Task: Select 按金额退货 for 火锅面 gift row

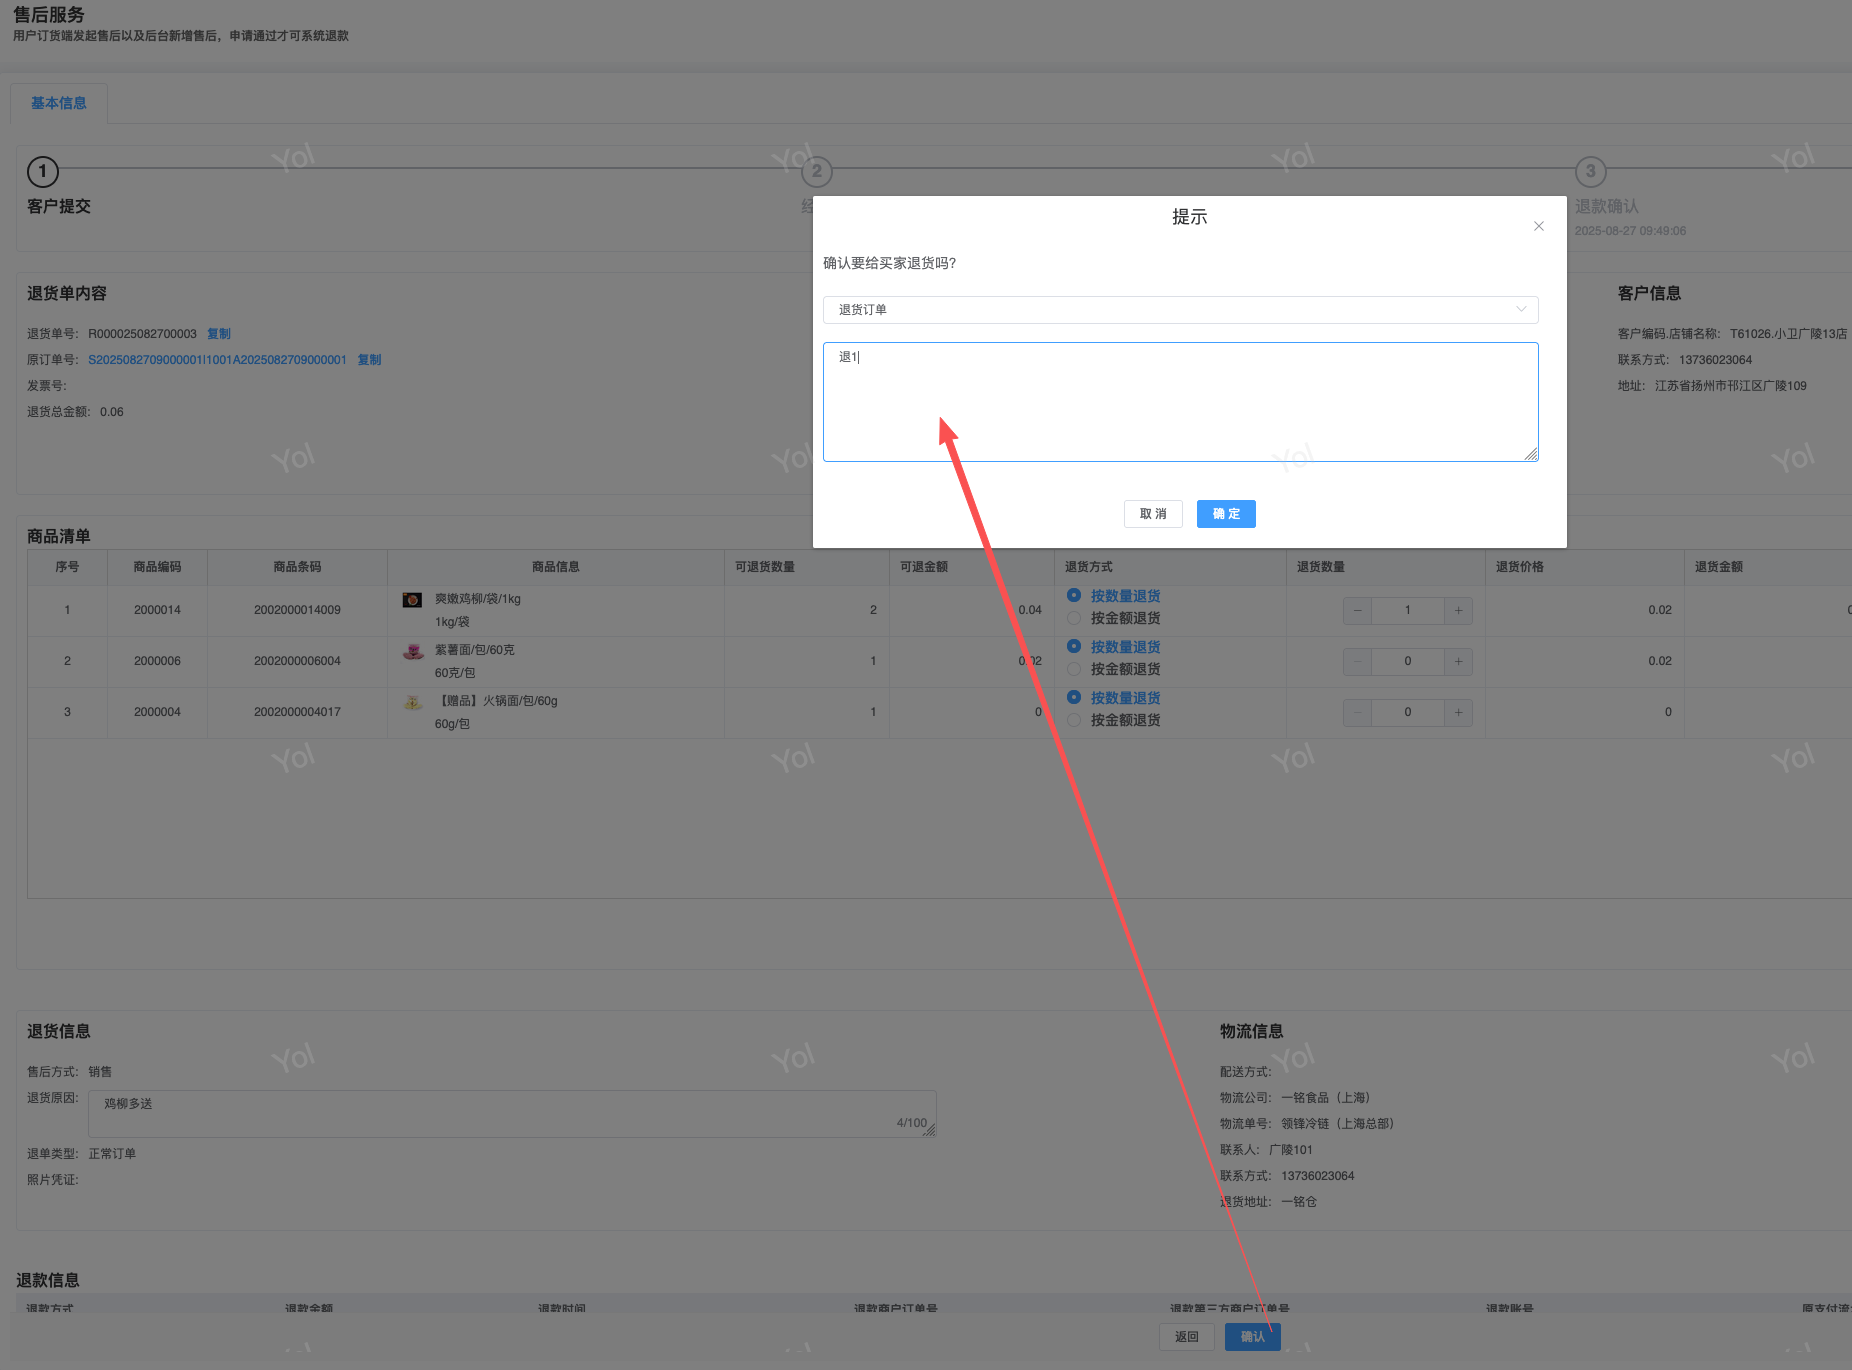Action: pos(1114,720)
